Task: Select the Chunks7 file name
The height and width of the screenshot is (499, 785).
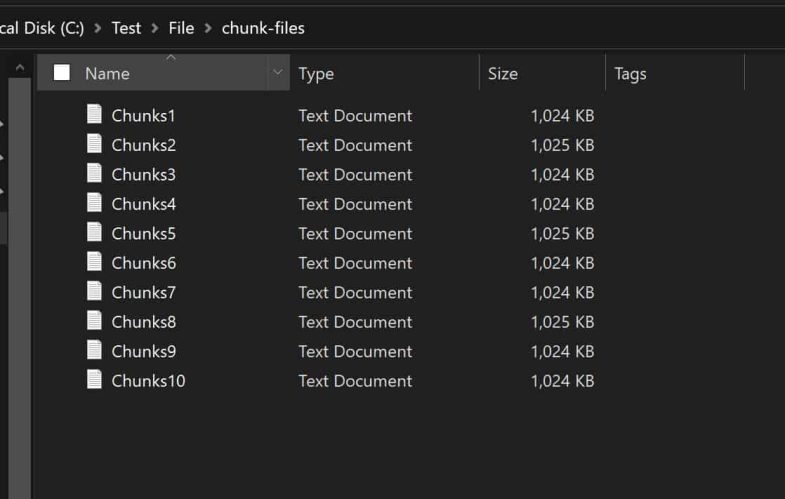Action: 144,292
